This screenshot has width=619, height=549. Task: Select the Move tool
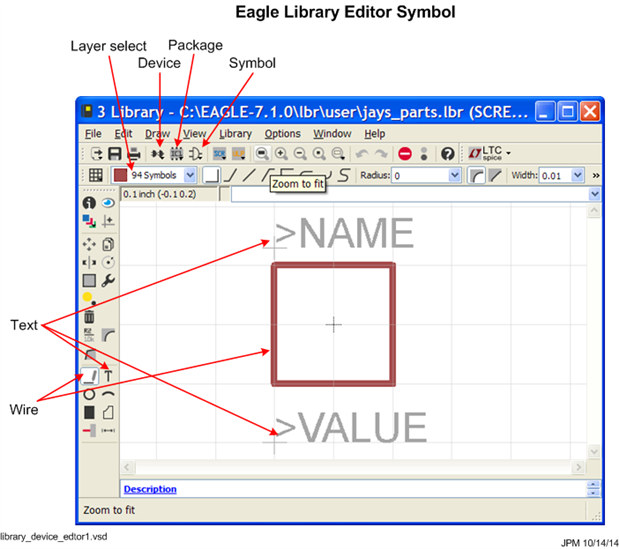coord(89,244)
